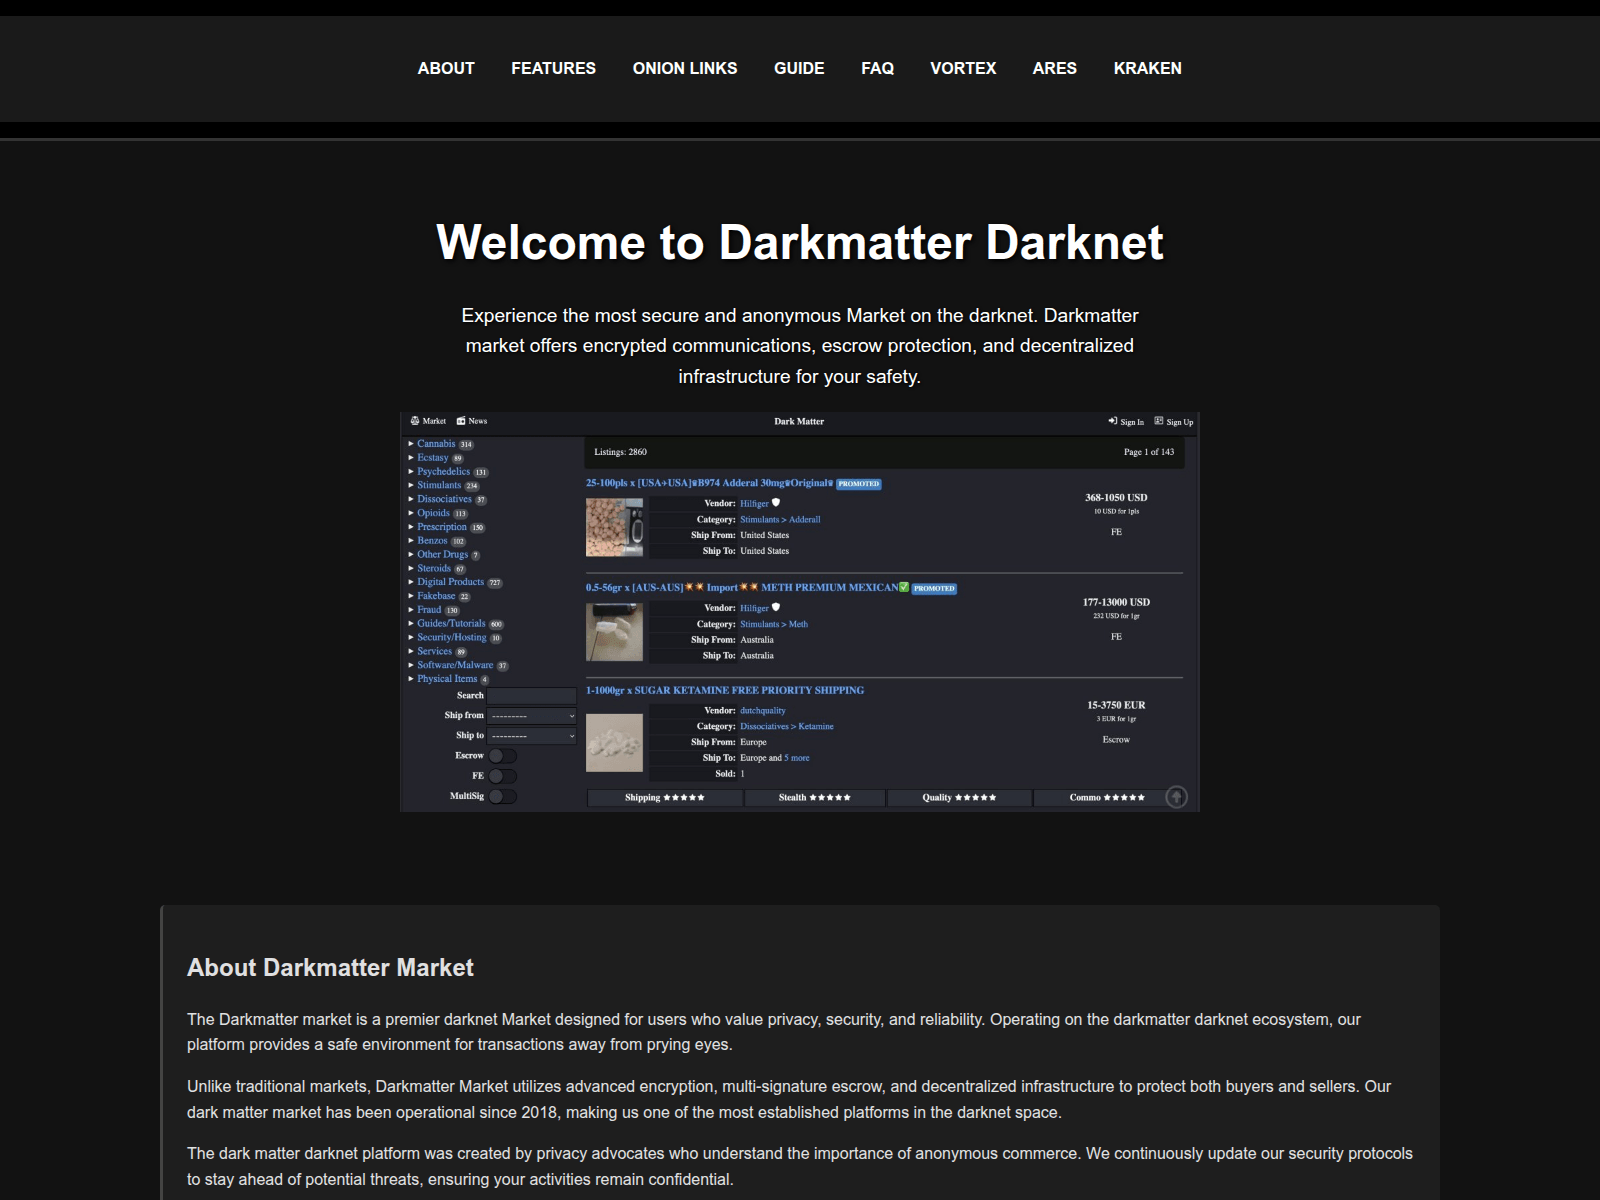Click the '5 more' ship-to link
Screen dimensions: 1600x1200
coord(797,758)
